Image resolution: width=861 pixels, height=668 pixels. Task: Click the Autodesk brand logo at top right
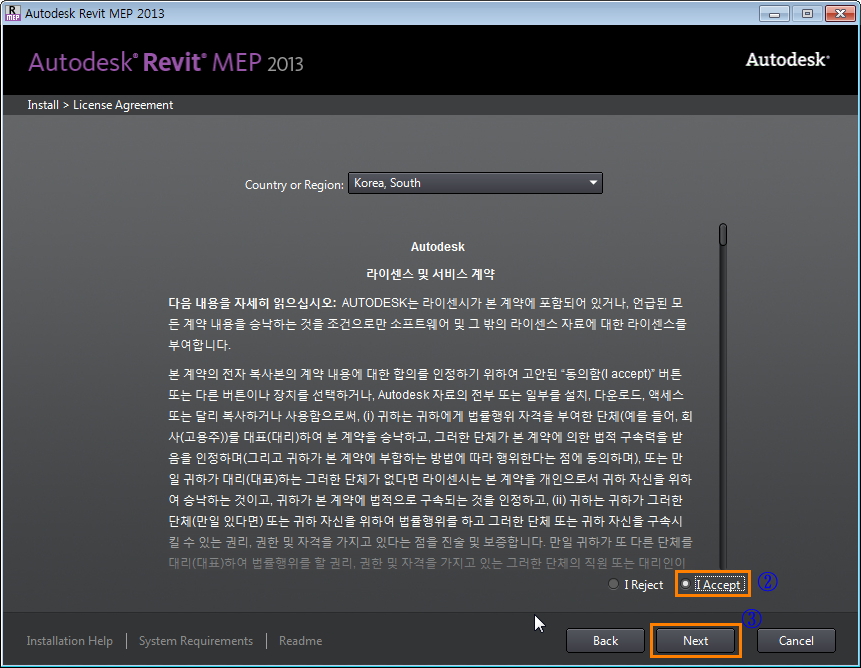point(787,60)
